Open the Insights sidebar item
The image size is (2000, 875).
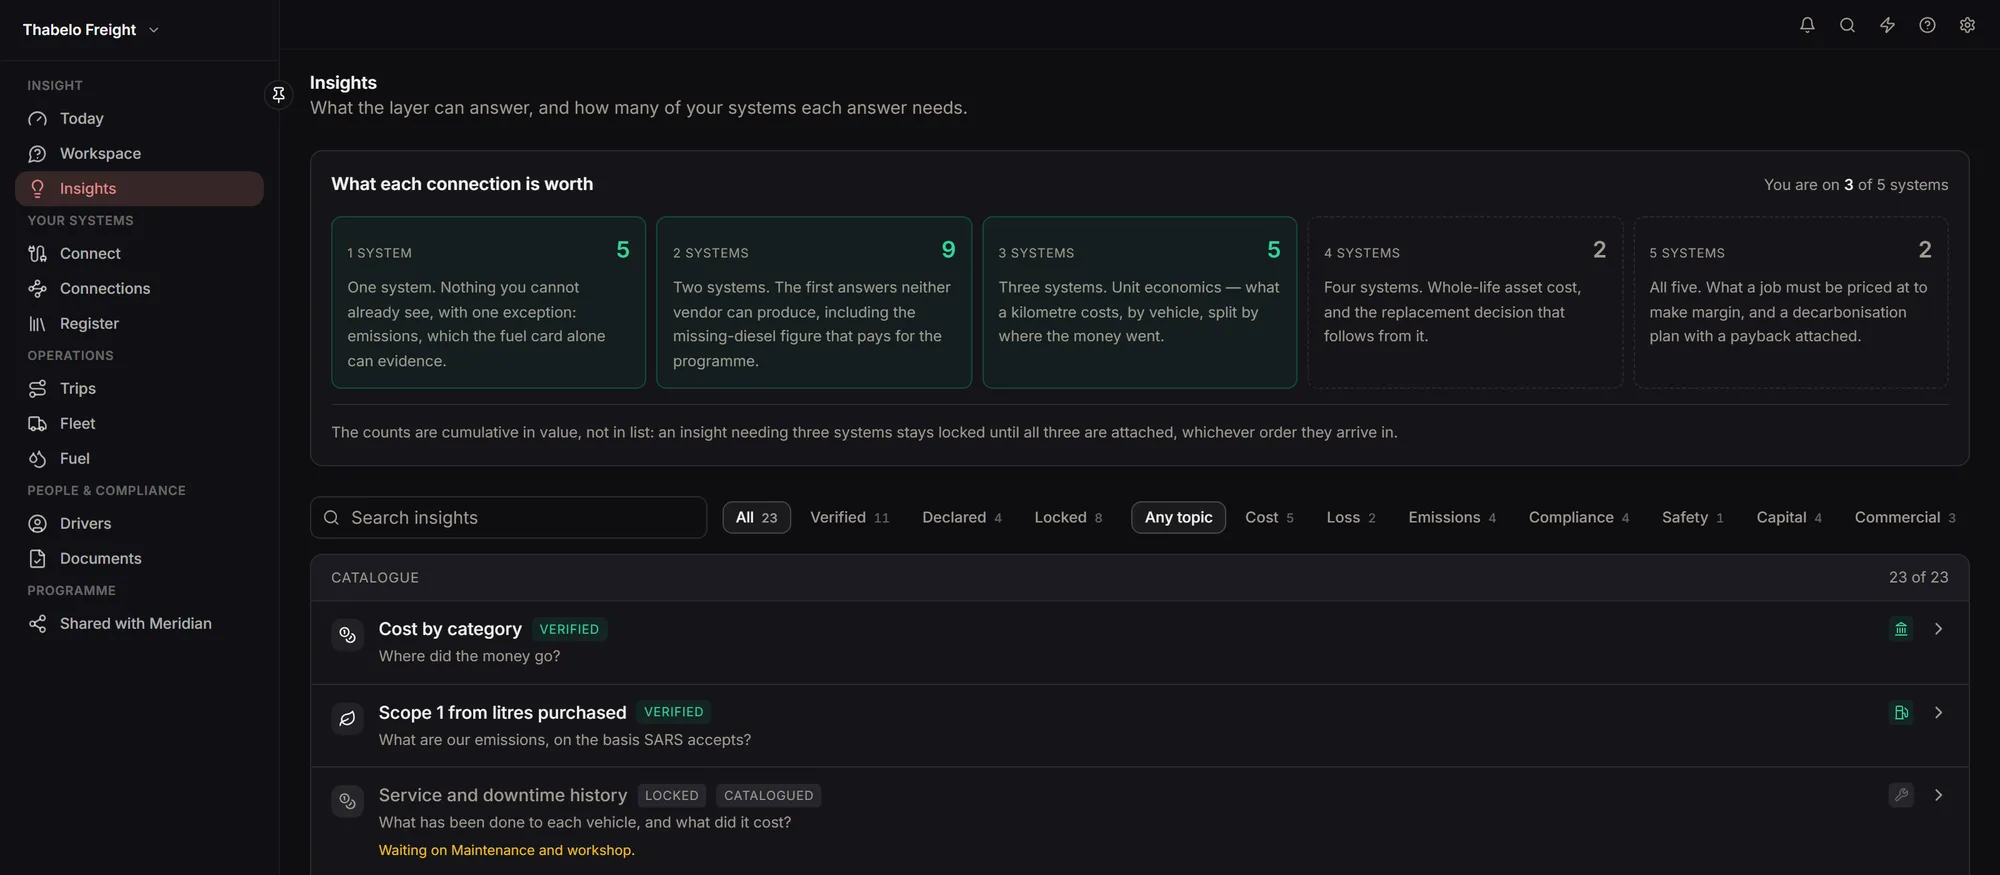[x=139, y=189]
